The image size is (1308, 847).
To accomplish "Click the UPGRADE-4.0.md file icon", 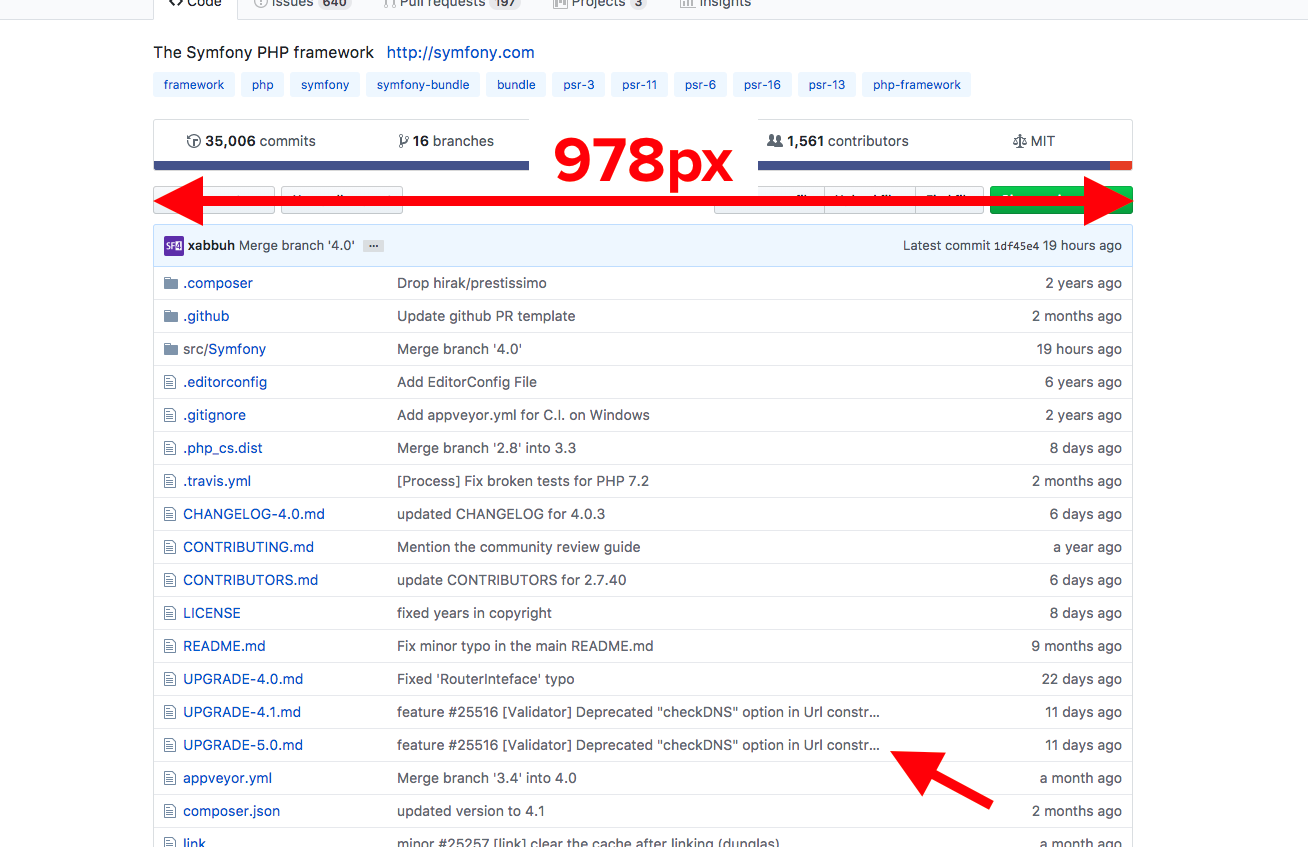I will tap(170, 679).
